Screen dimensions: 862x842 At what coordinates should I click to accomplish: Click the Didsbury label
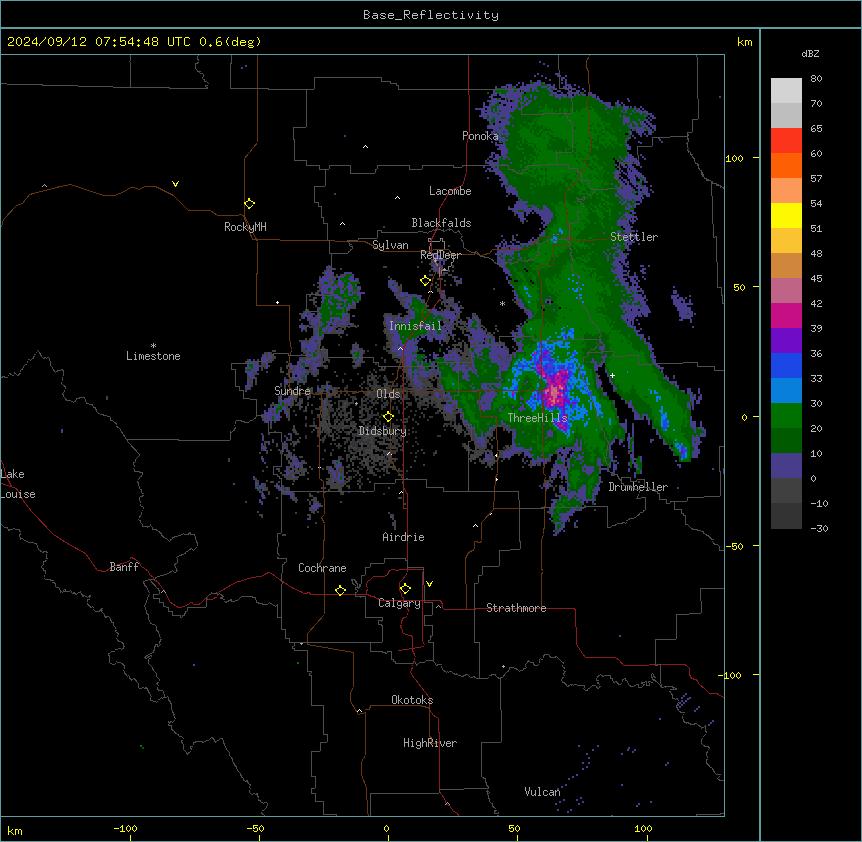(383, 431)
